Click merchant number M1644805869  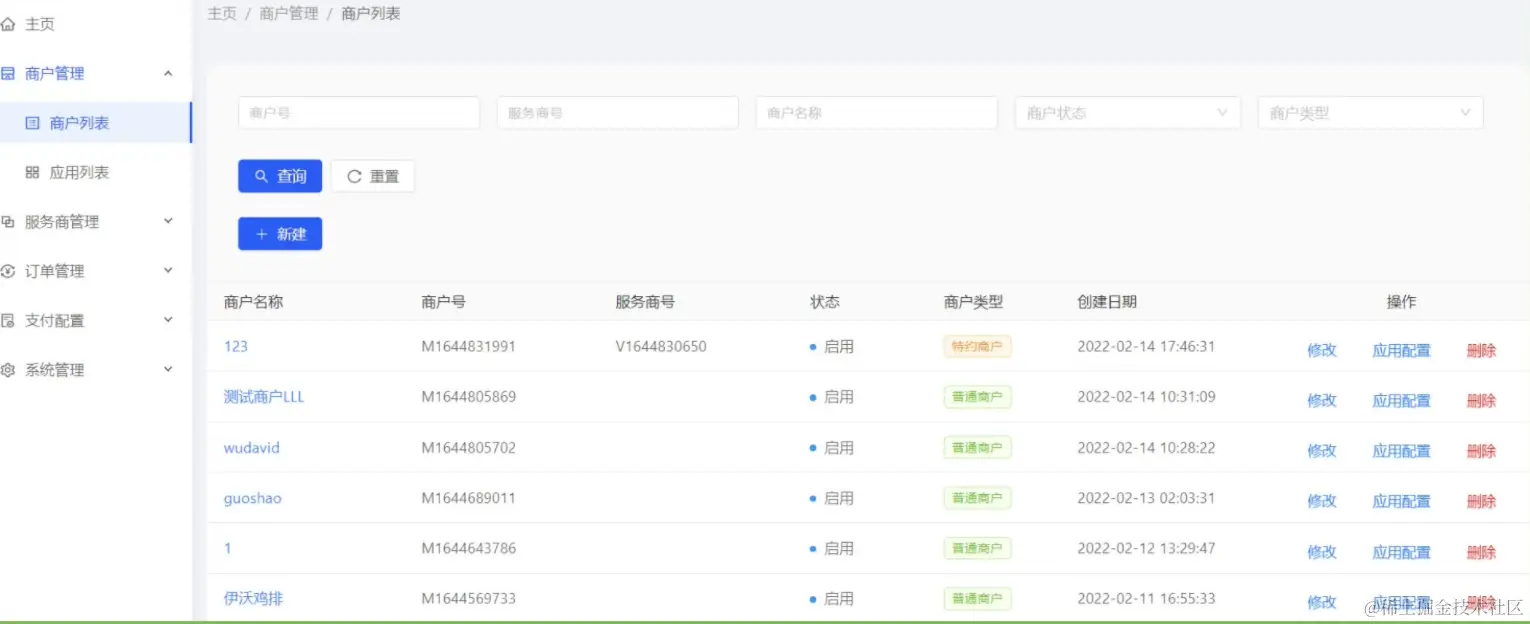[x=469, y=397]
